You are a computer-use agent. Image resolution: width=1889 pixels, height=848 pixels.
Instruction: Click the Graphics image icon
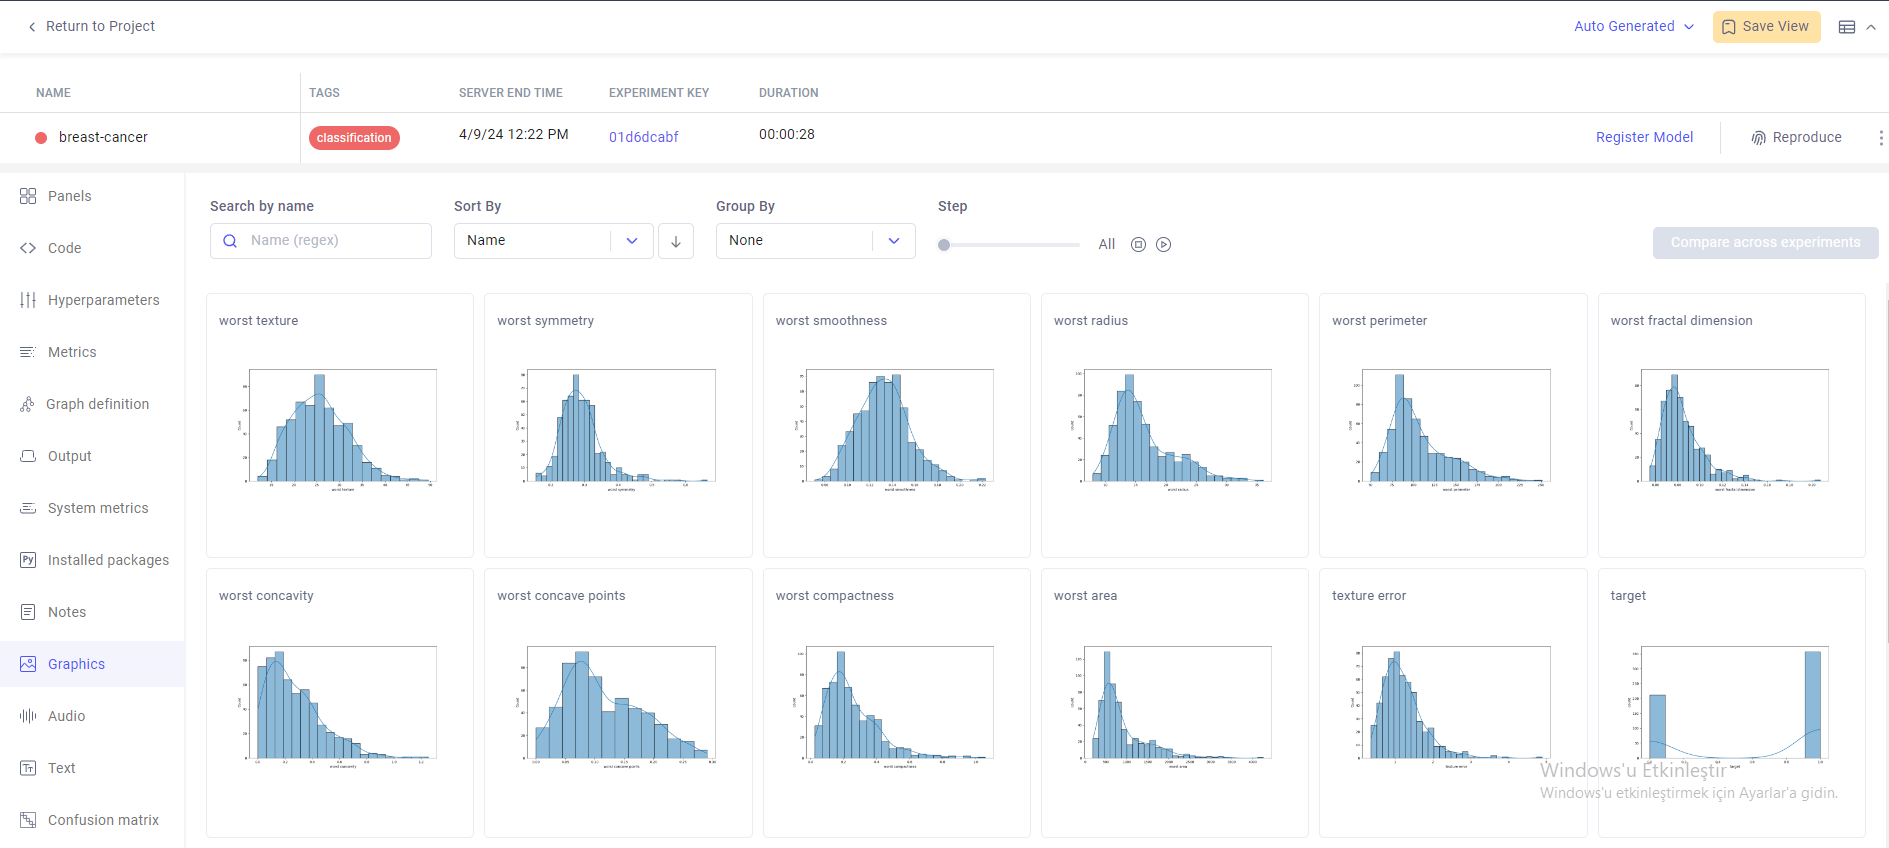coord(28,664)
